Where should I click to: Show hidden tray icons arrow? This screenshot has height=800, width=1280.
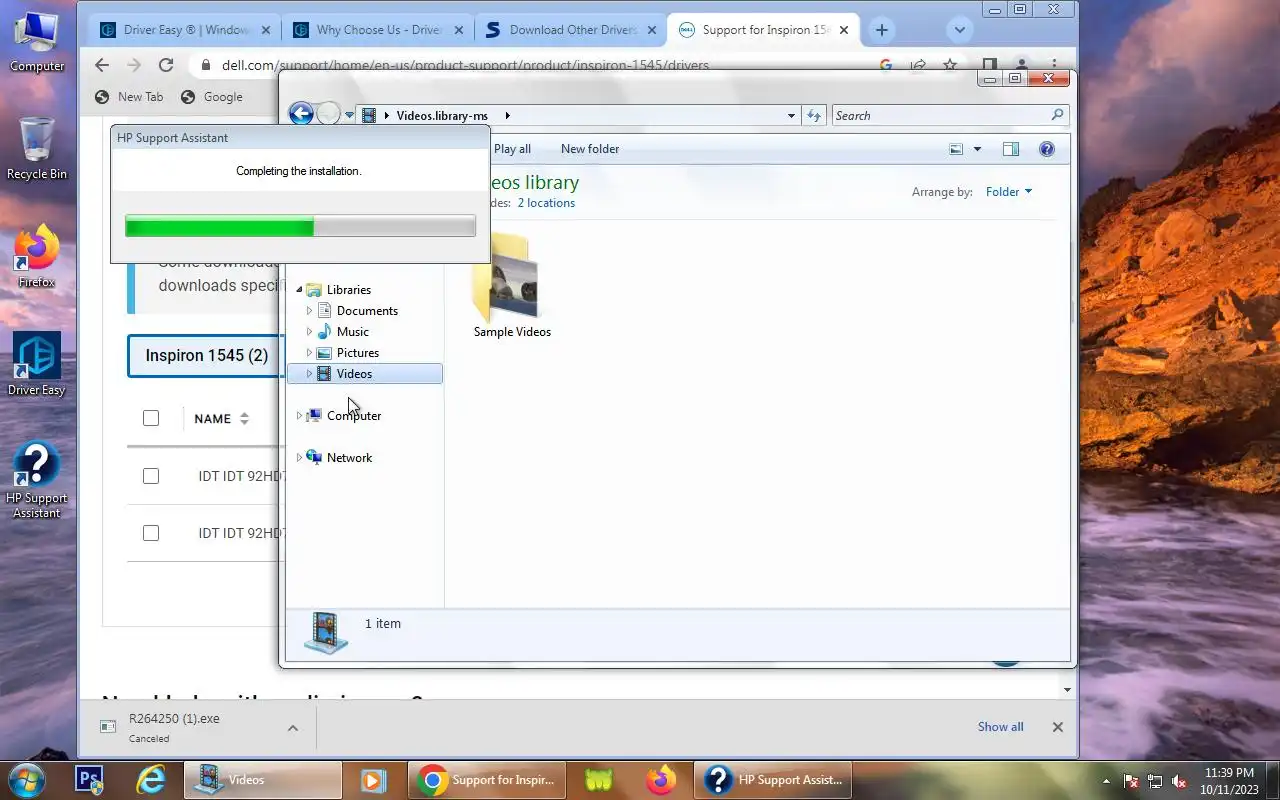1106,781
